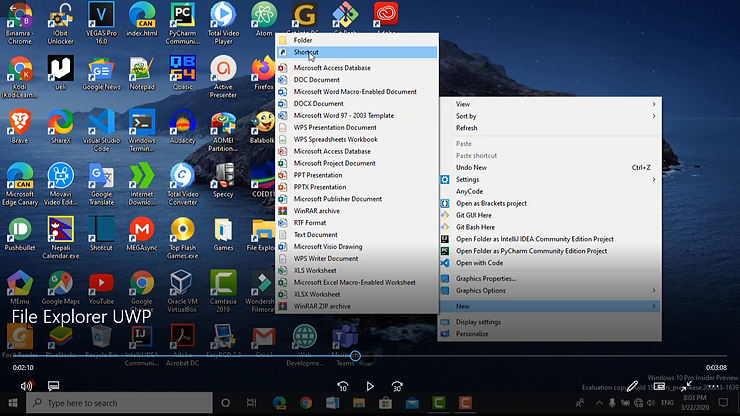Image resolution: width=740 pixels, height=416 pixels.
Task: Expand the Sort by submenu arrow
Action: coord(654,116)
